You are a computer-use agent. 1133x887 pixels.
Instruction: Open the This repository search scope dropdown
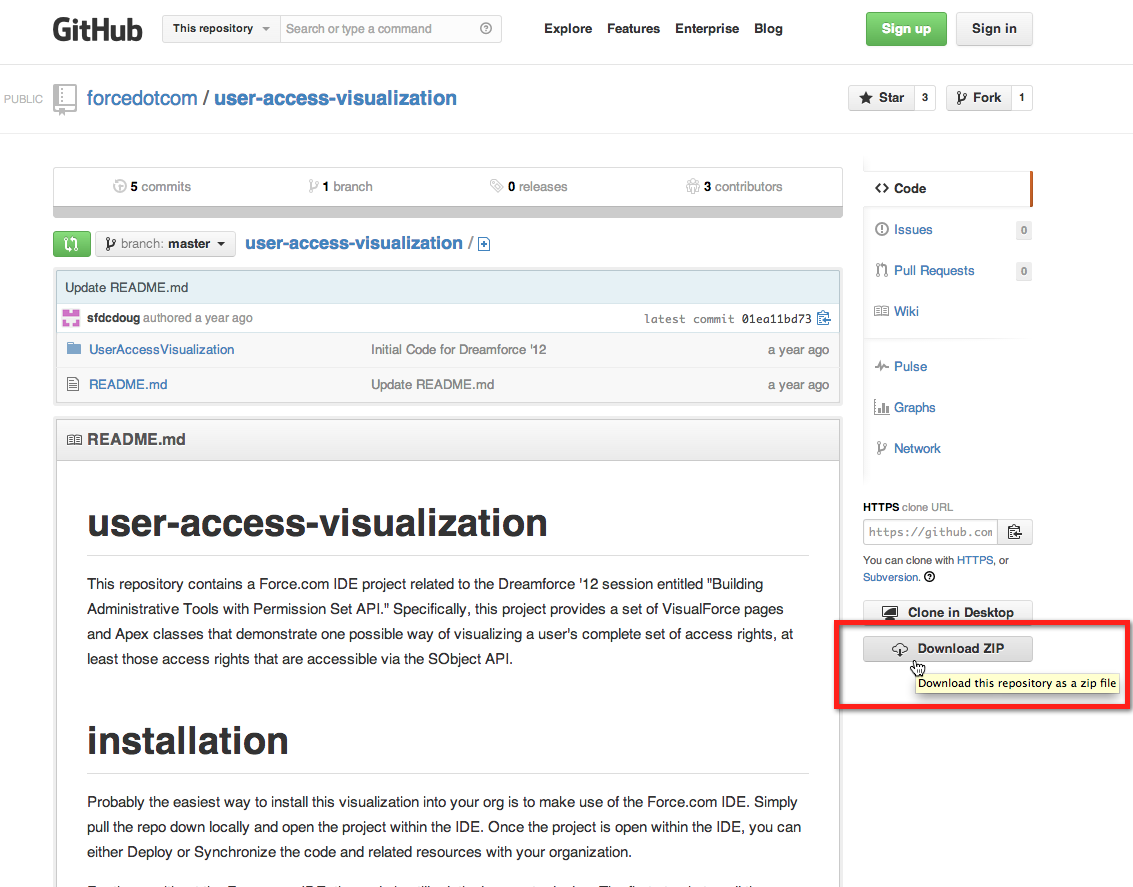221,29
